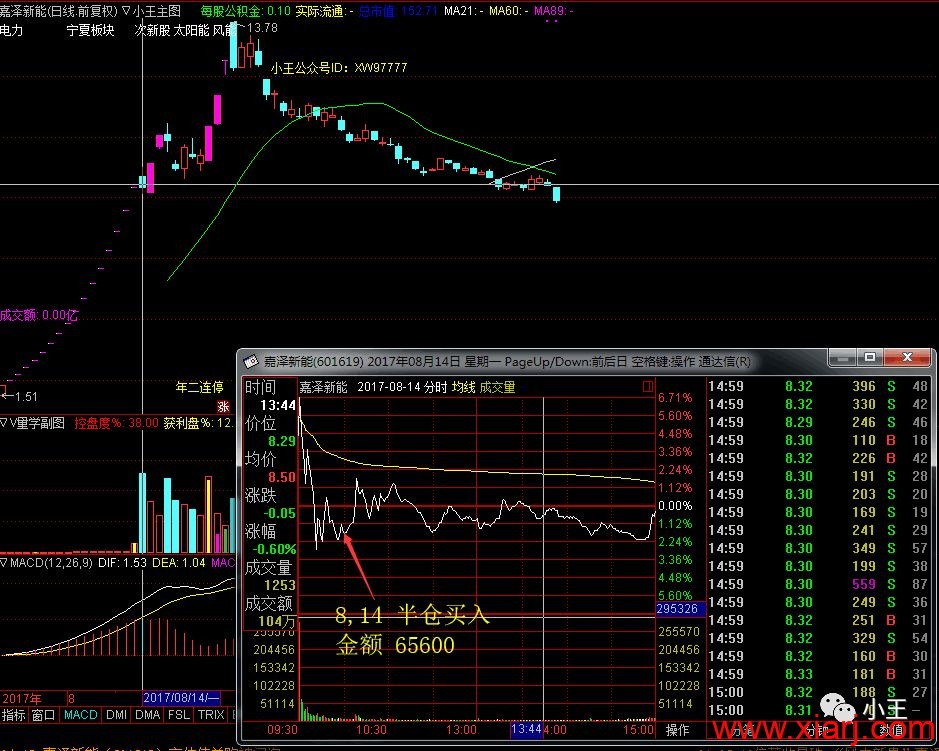The height and width of the screenshot is (751, 939).
Task: Click the 10:30 label on intraday time axis
Action: tap(371, 730)
